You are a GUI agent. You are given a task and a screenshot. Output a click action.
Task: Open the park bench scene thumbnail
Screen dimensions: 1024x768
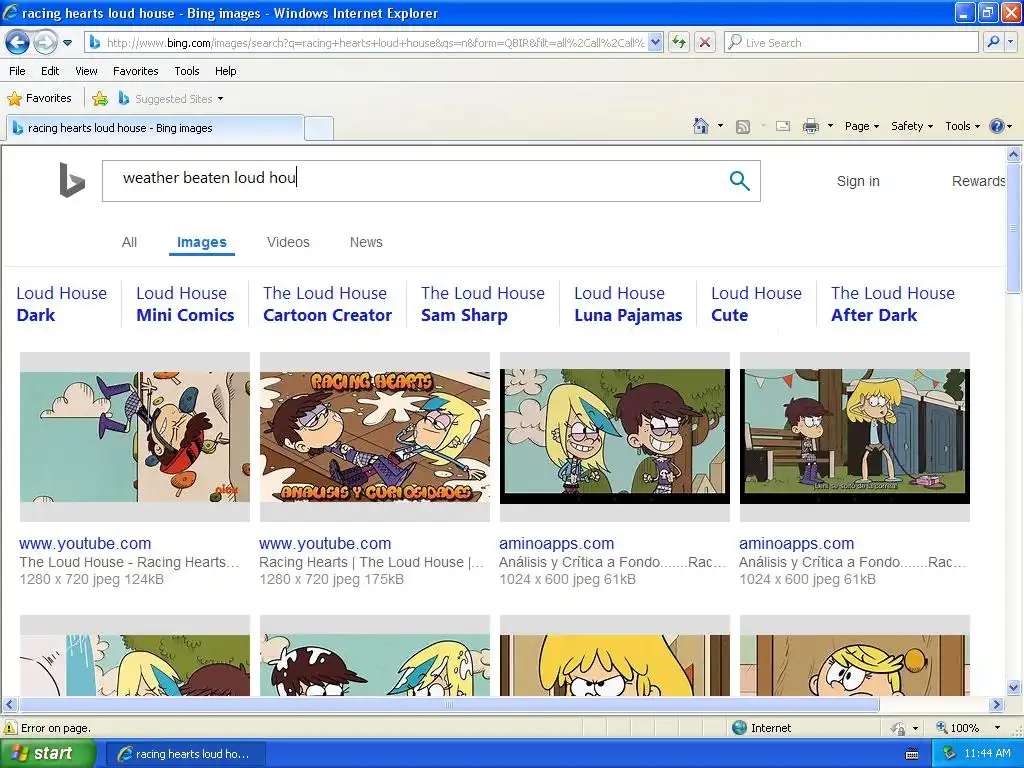(x=854, y=437)
